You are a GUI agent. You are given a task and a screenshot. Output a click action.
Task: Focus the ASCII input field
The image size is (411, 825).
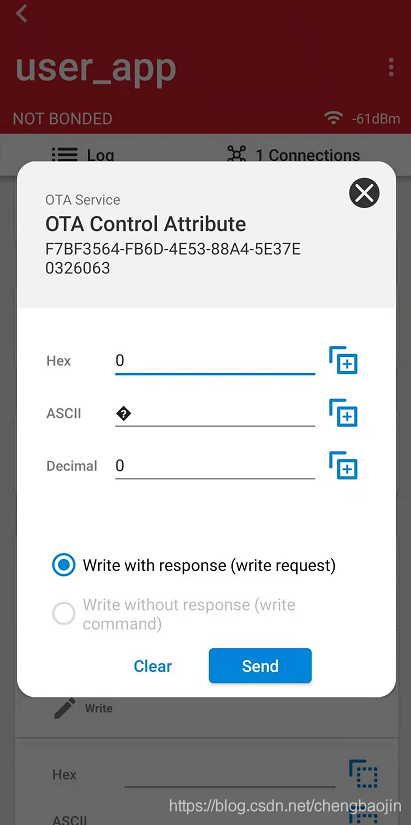pos(215,414)
